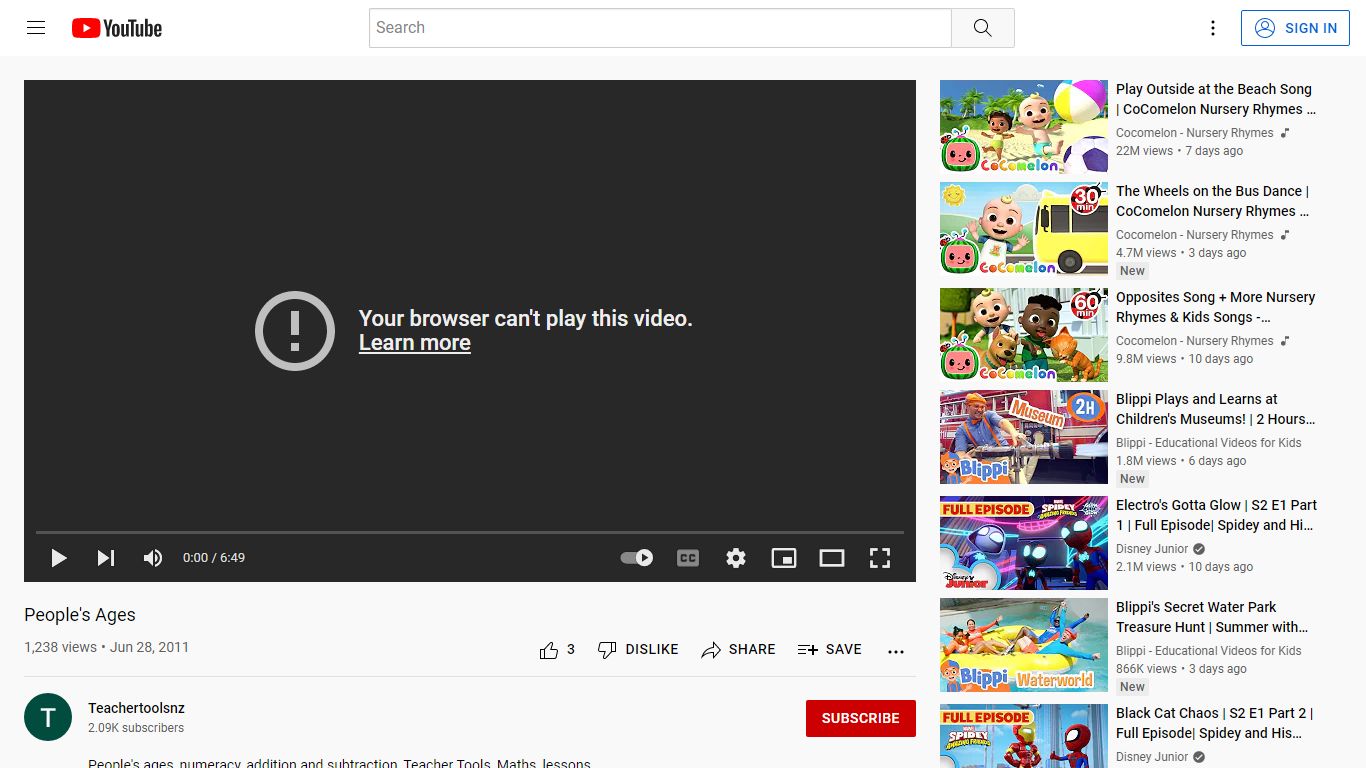Open the Teachertoolsnz channel name link

137,708
